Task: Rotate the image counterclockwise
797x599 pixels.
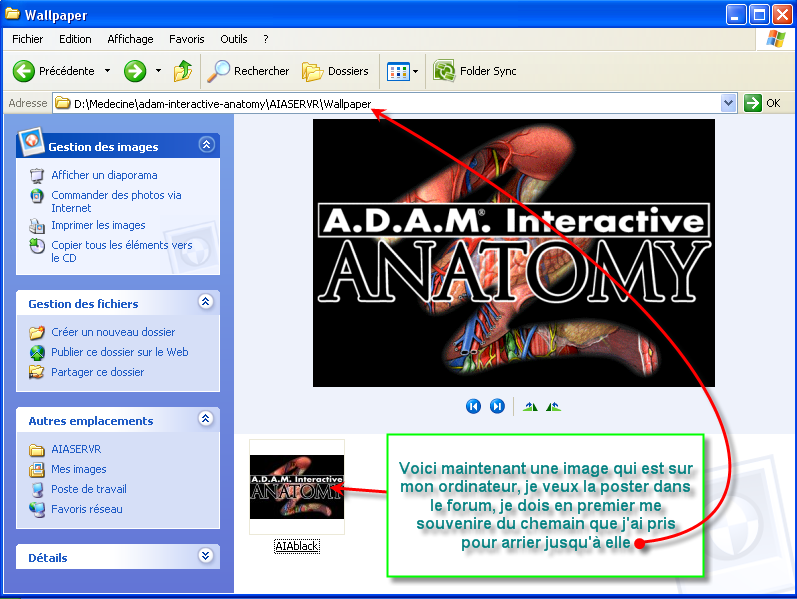Action: point(553,406)
